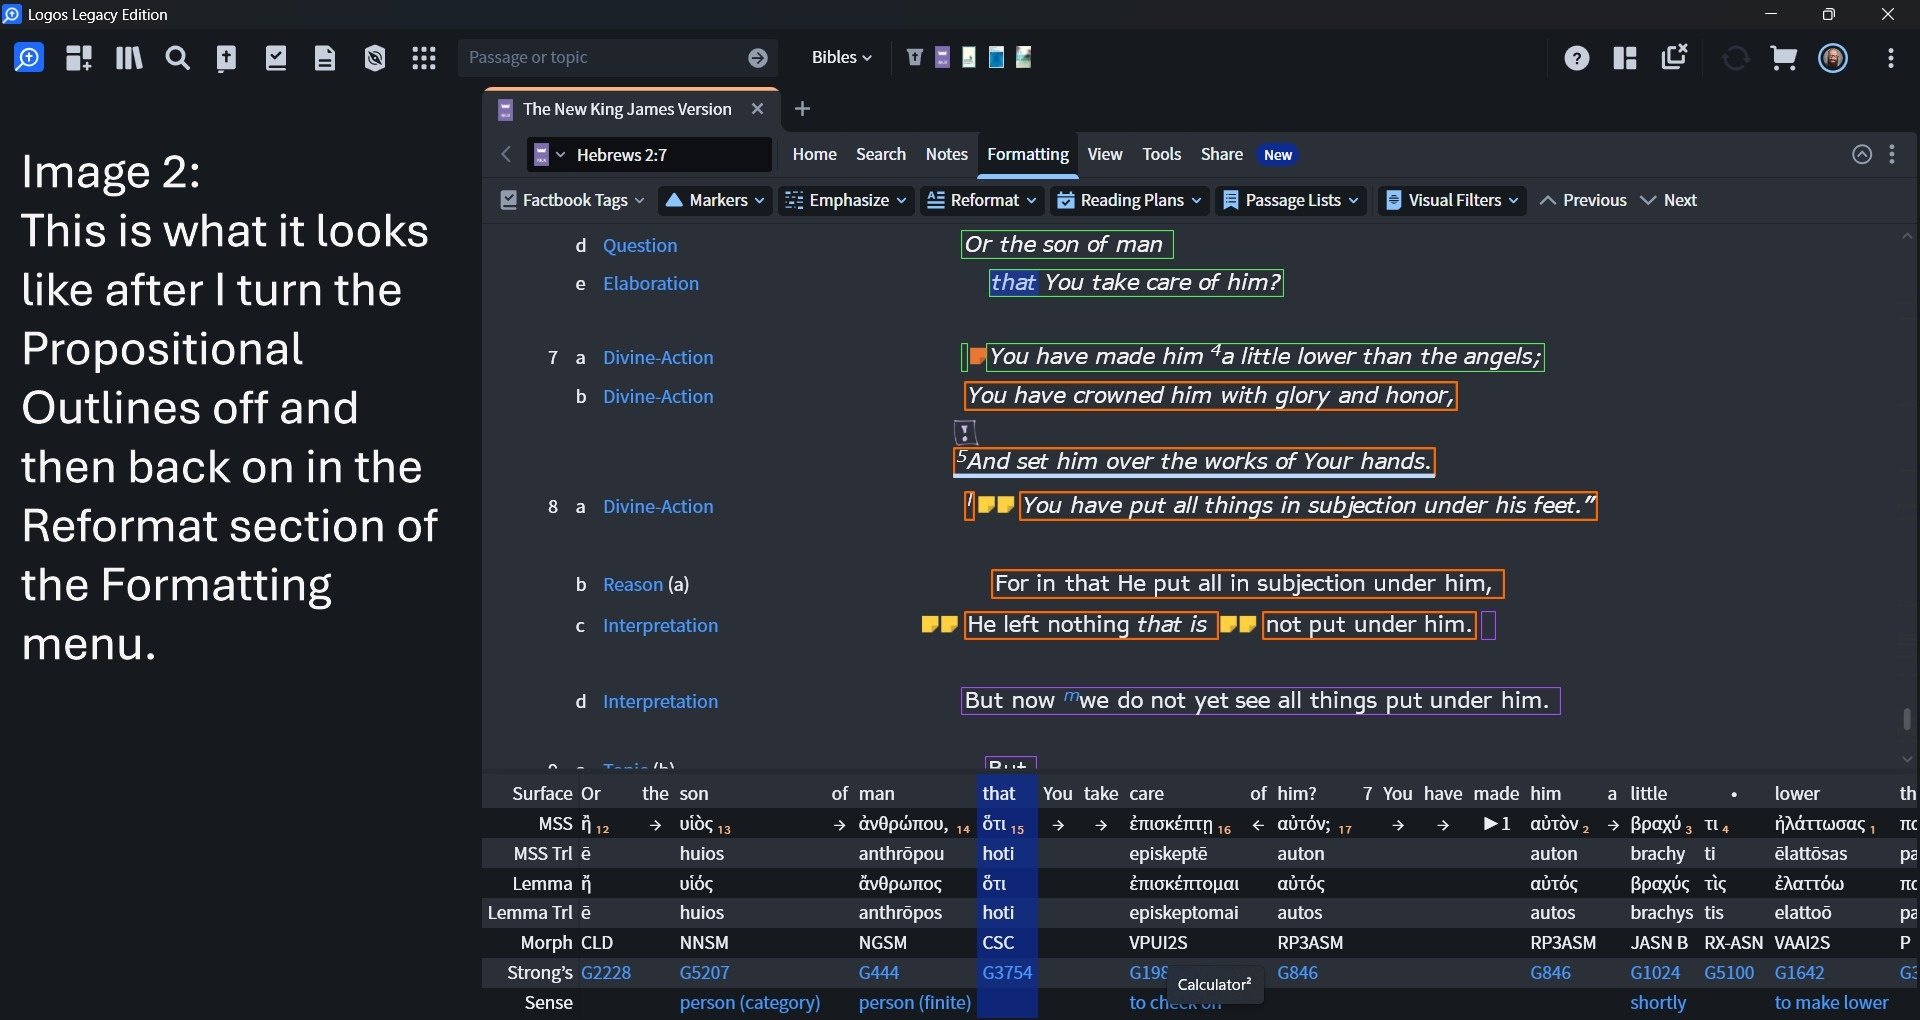Viewport: 1920px width, 1020px height.
Task: Click the Divine-Action label for verse 8a
Action: click(658, 506)
